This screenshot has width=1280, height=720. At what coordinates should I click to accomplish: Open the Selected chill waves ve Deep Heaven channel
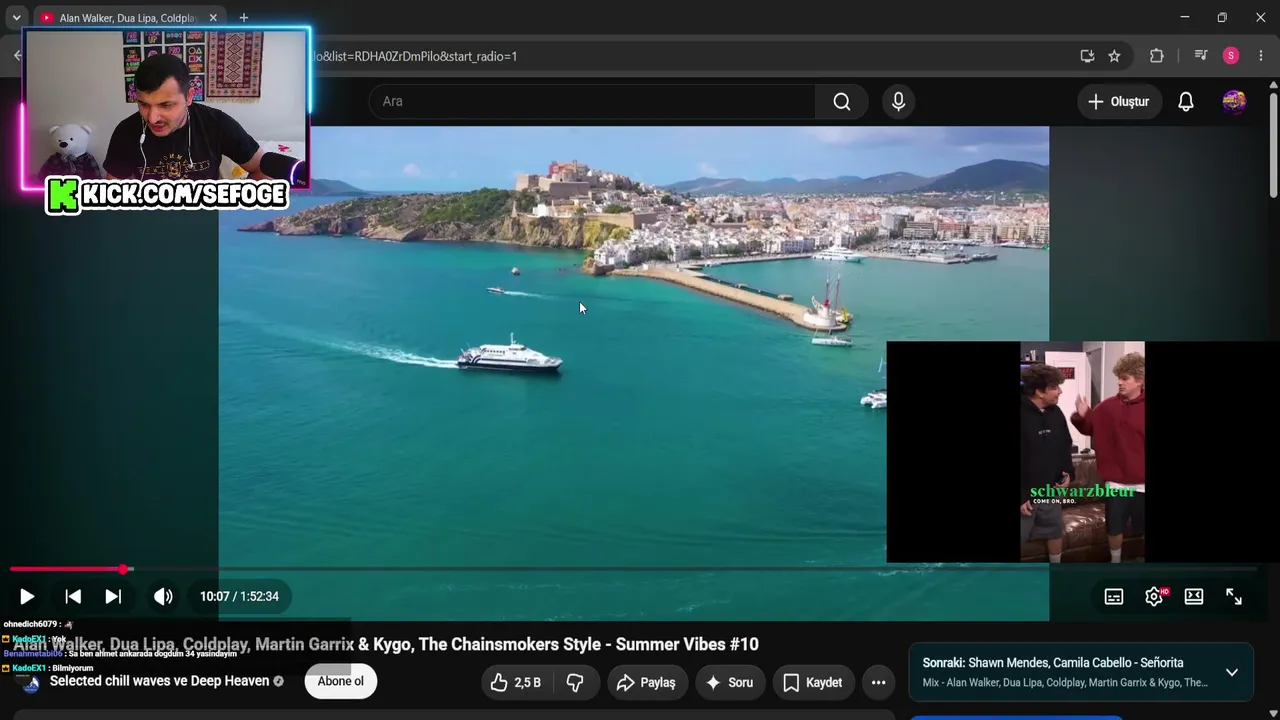160,681
